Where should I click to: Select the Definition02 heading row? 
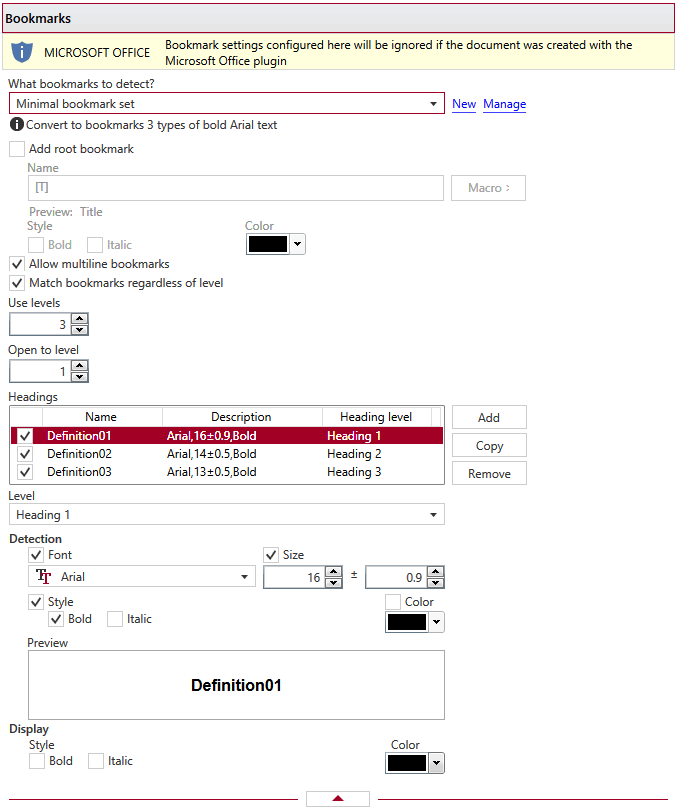(x=227, y=454)
